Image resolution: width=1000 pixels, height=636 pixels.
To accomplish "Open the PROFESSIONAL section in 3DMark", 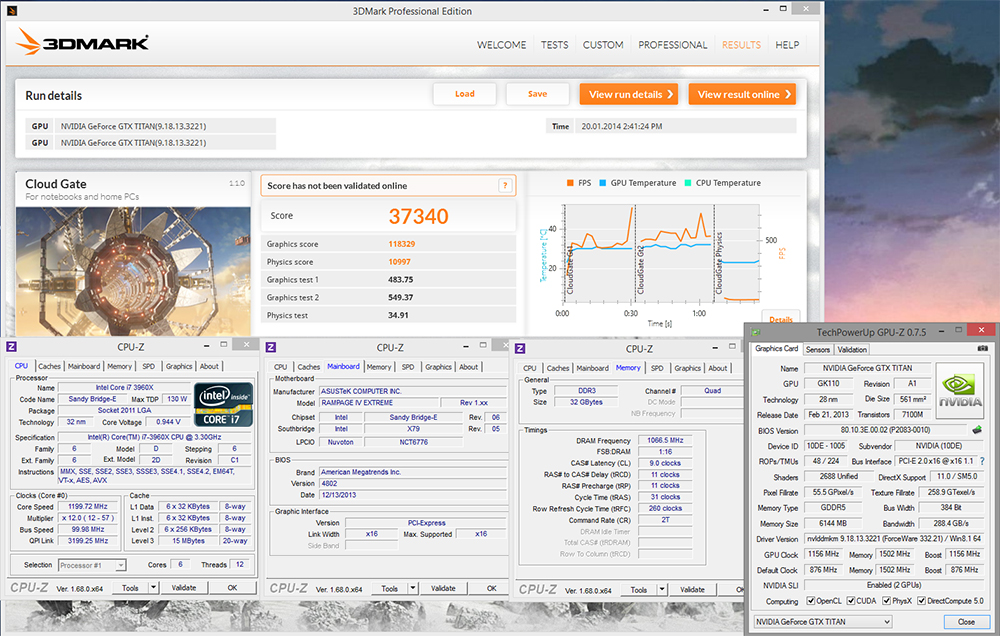I will click(672, 45).
